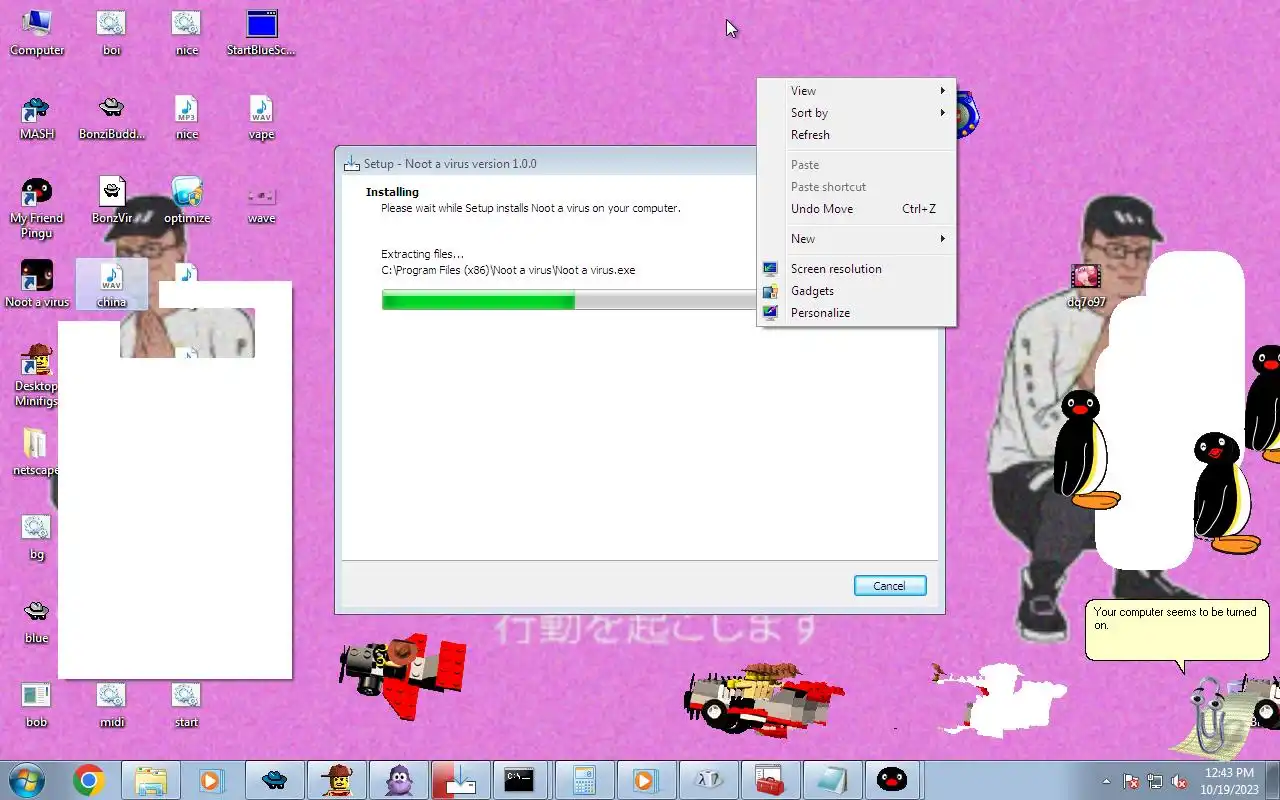
Task: Select the My Friend Pingu icon
Action: pyautogui.click(x=37, y=208)
